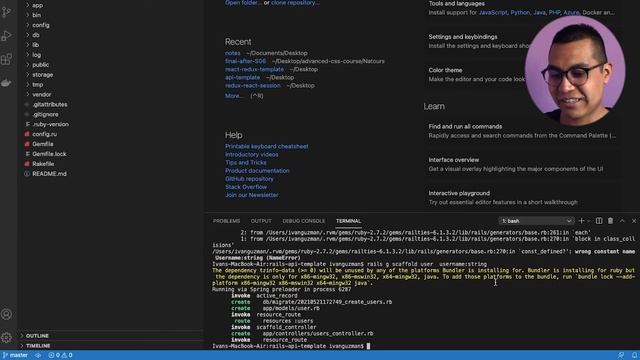Open recent 'redux-react-session' project
640x360 pixels.
click(x=253, y=86)
